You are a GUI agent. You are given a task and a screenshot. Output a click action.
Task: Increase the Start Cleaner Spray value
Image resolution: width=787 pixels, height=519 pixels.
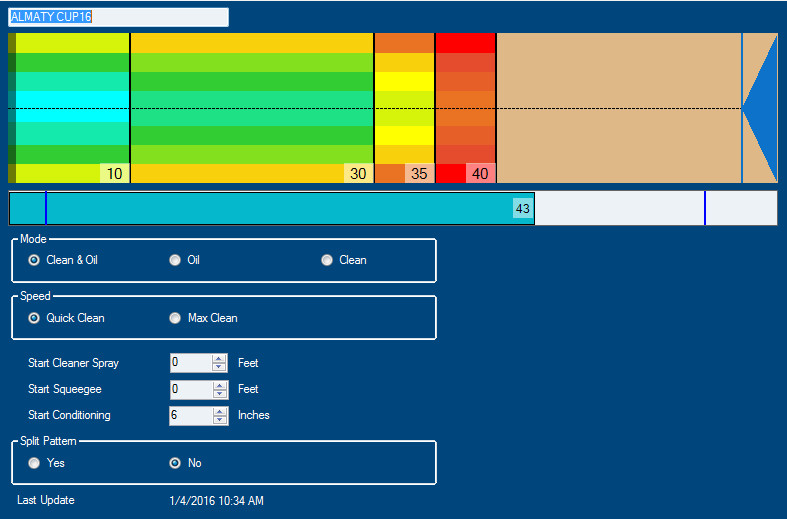(219, 358)
